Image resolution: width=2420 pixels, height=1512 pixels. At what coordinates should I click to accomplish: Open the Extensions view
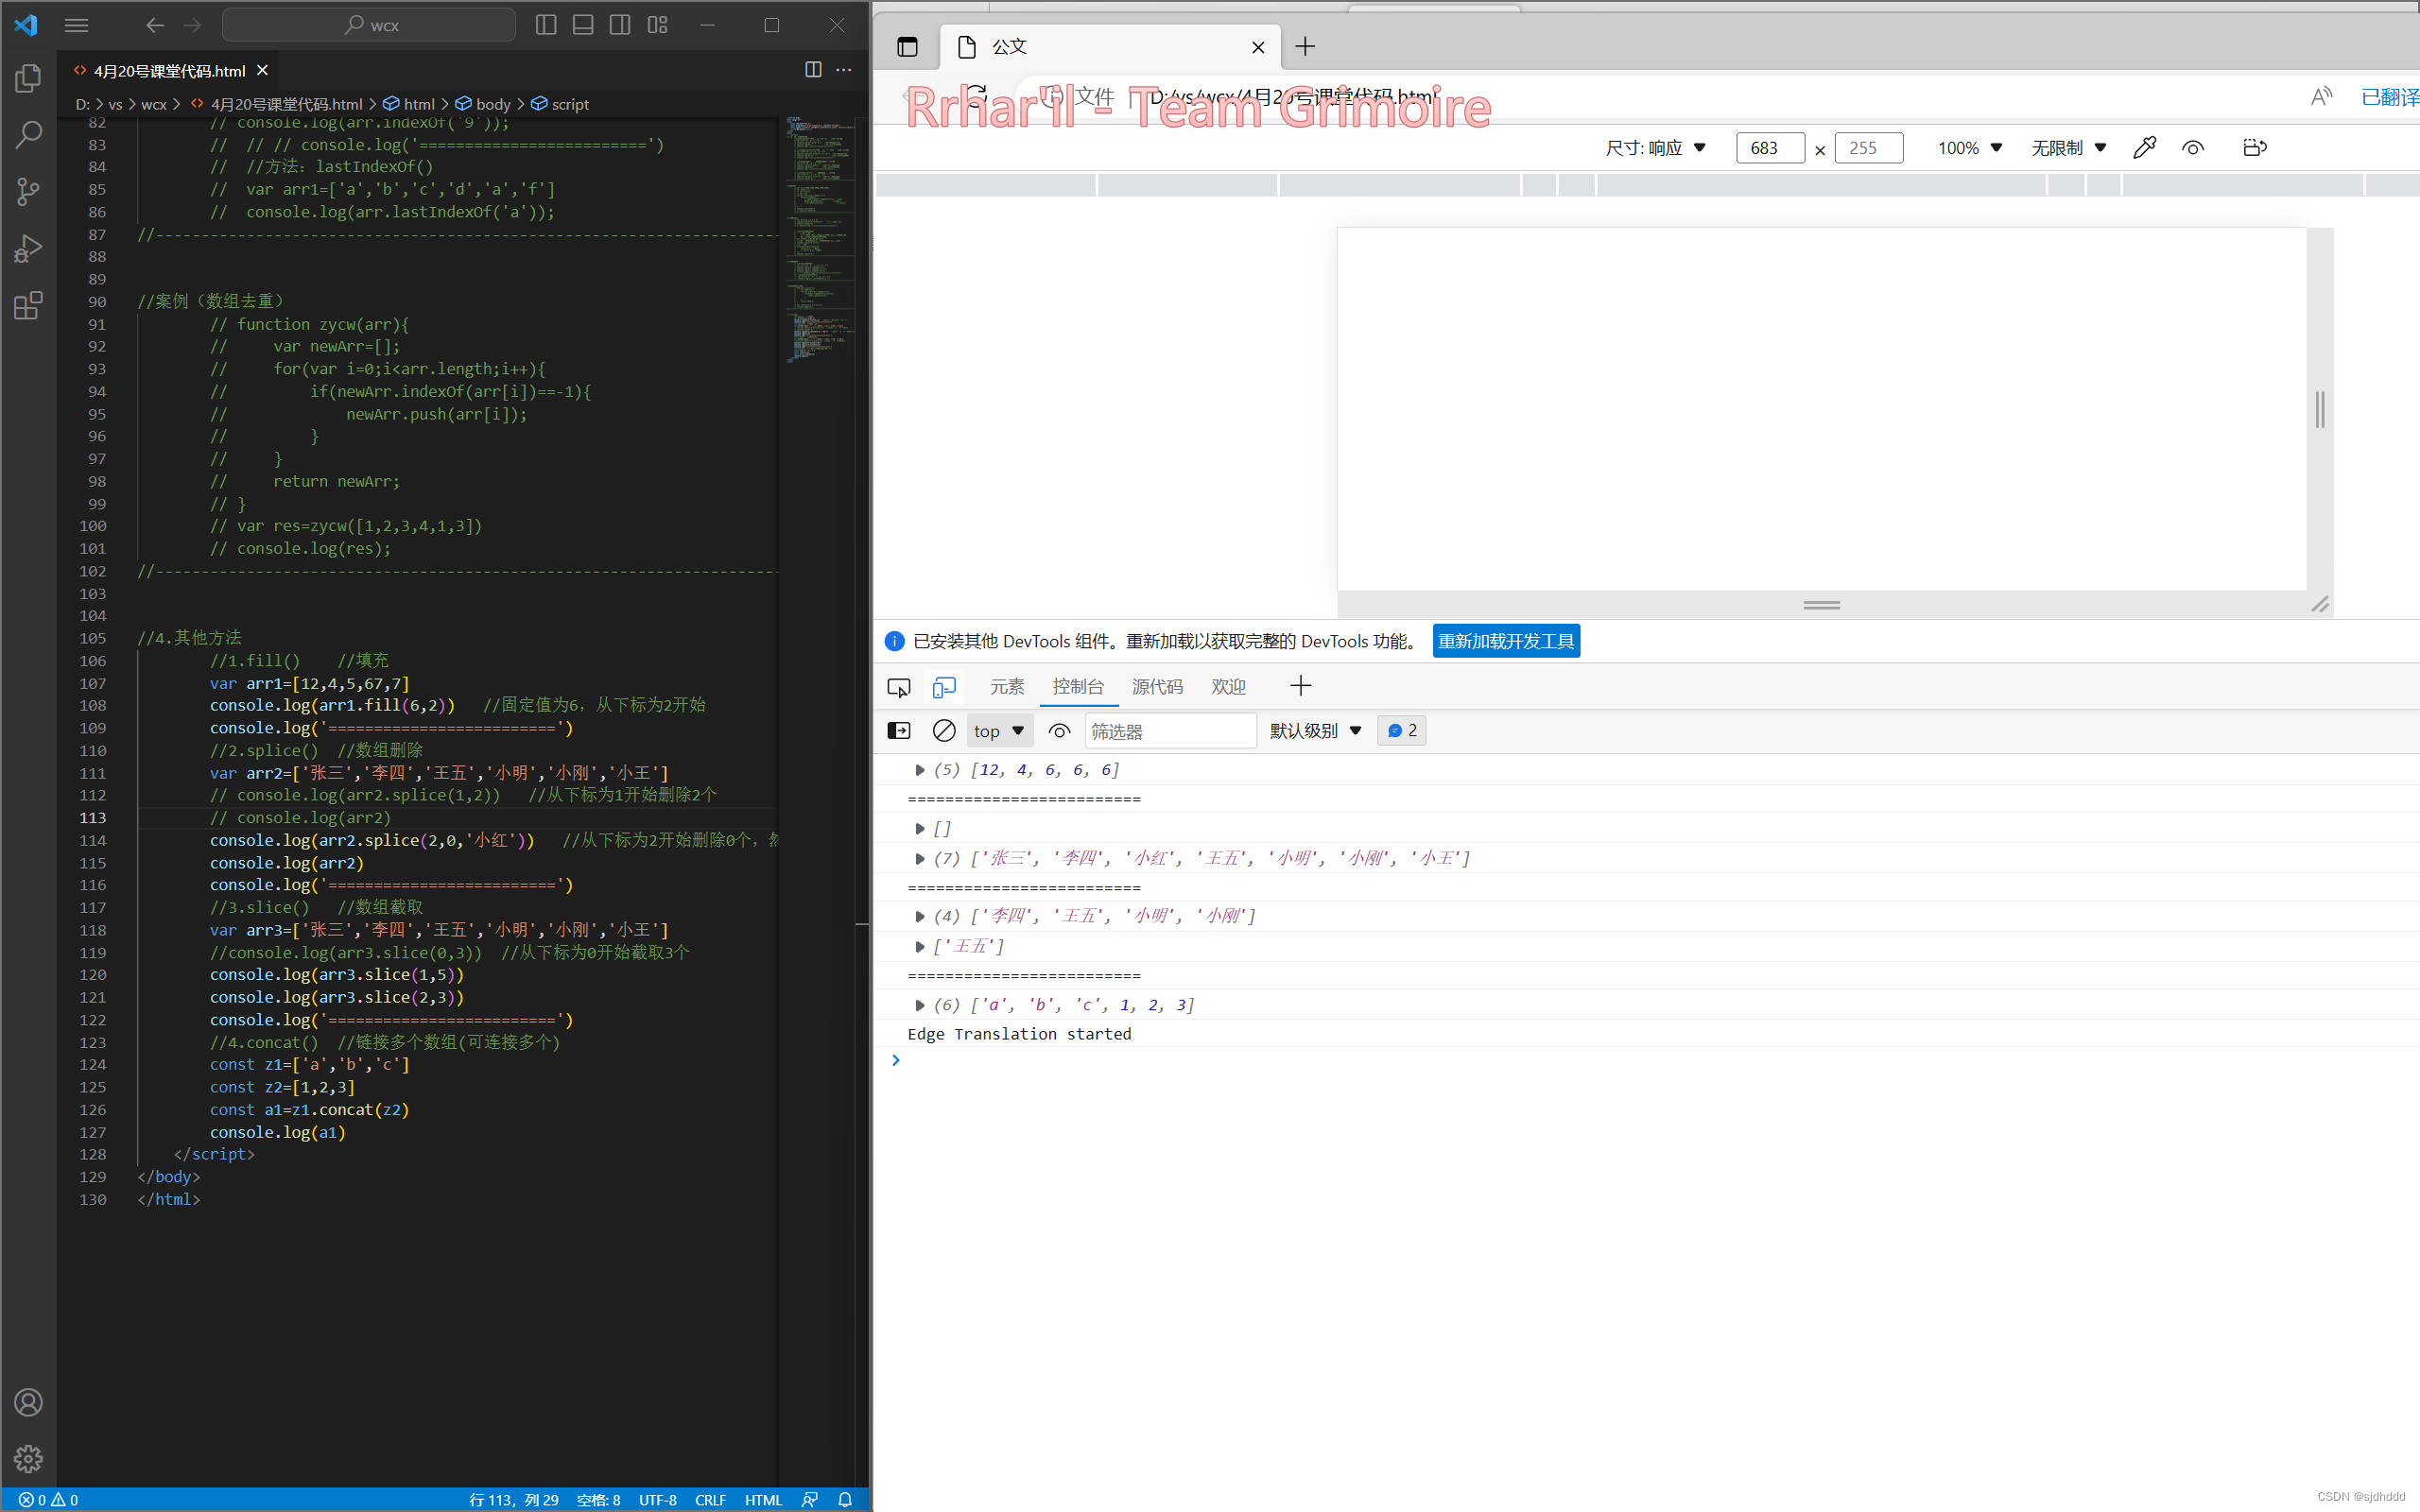(x=28, y=305)
